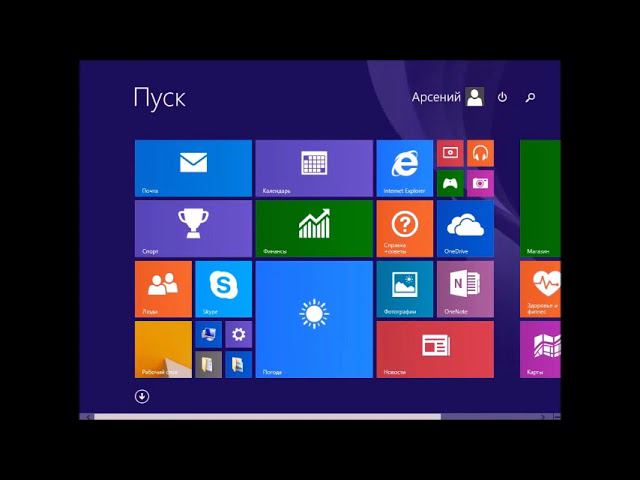
Task: Open the Погода weather tile
Action: point(314,319)
